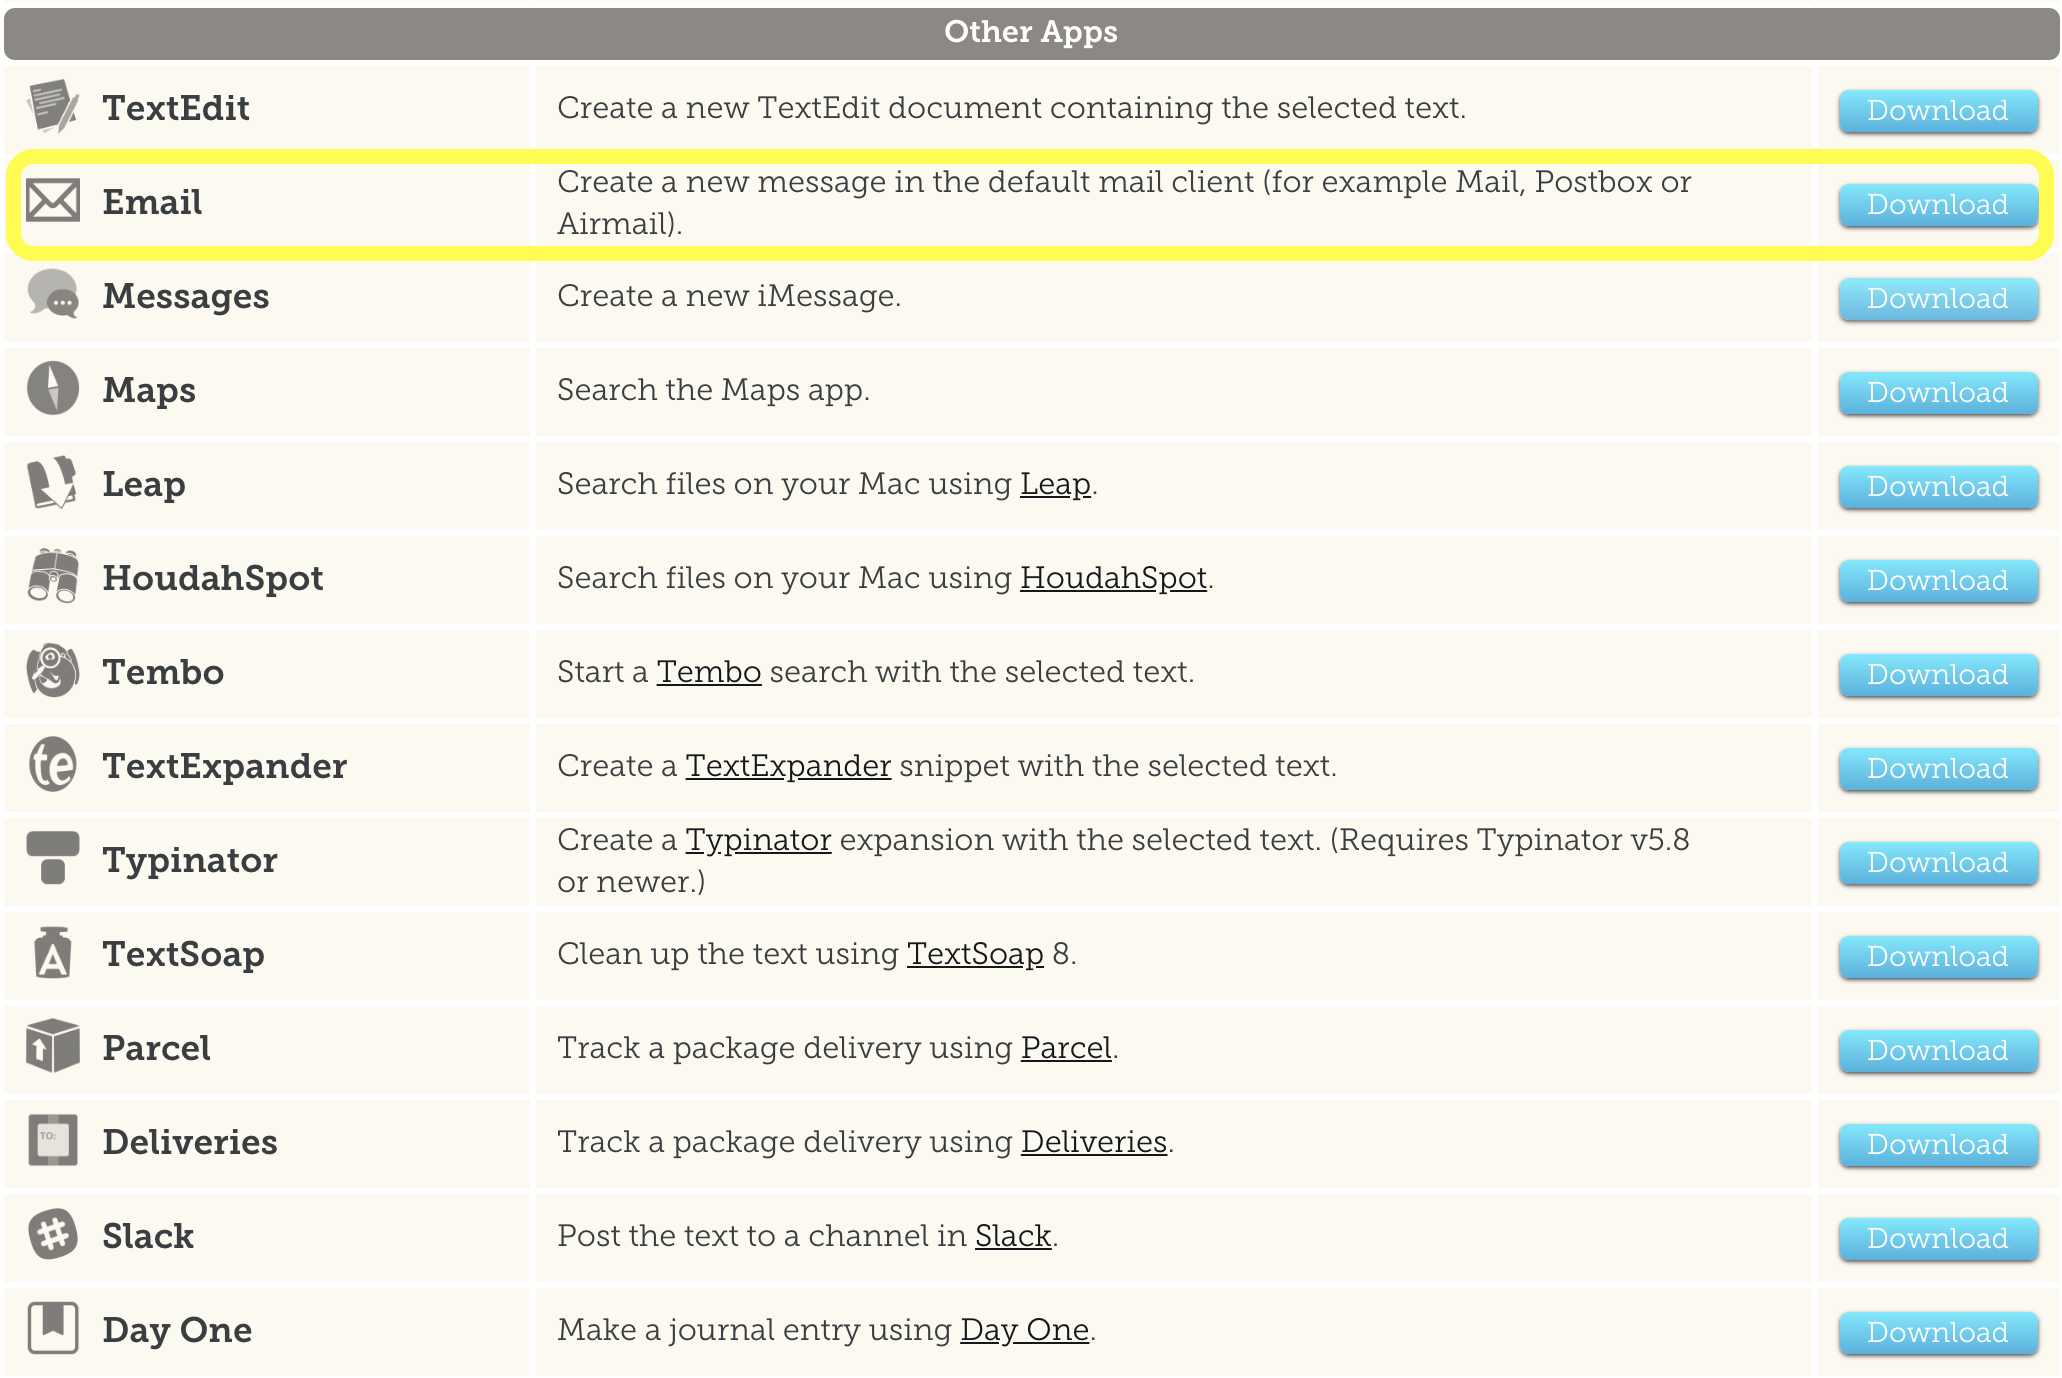Click the 'HoudahSpot' extension name
Screen dimensions: 2062x1378
point(213,578)
